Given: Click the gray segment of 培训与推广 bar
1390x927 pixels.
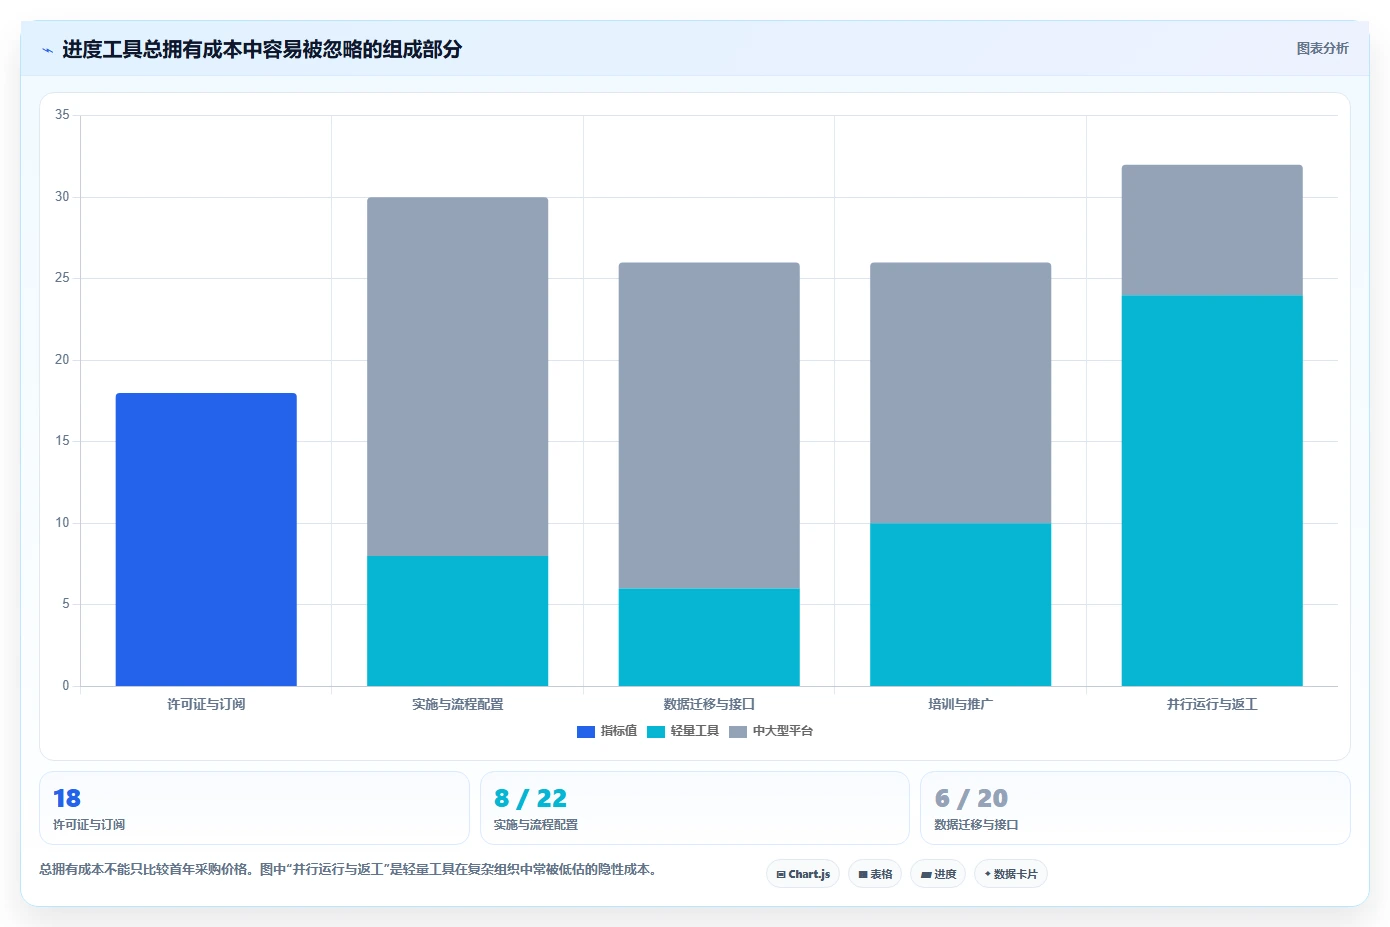Looking at the screenshot, I should (960, 393).
